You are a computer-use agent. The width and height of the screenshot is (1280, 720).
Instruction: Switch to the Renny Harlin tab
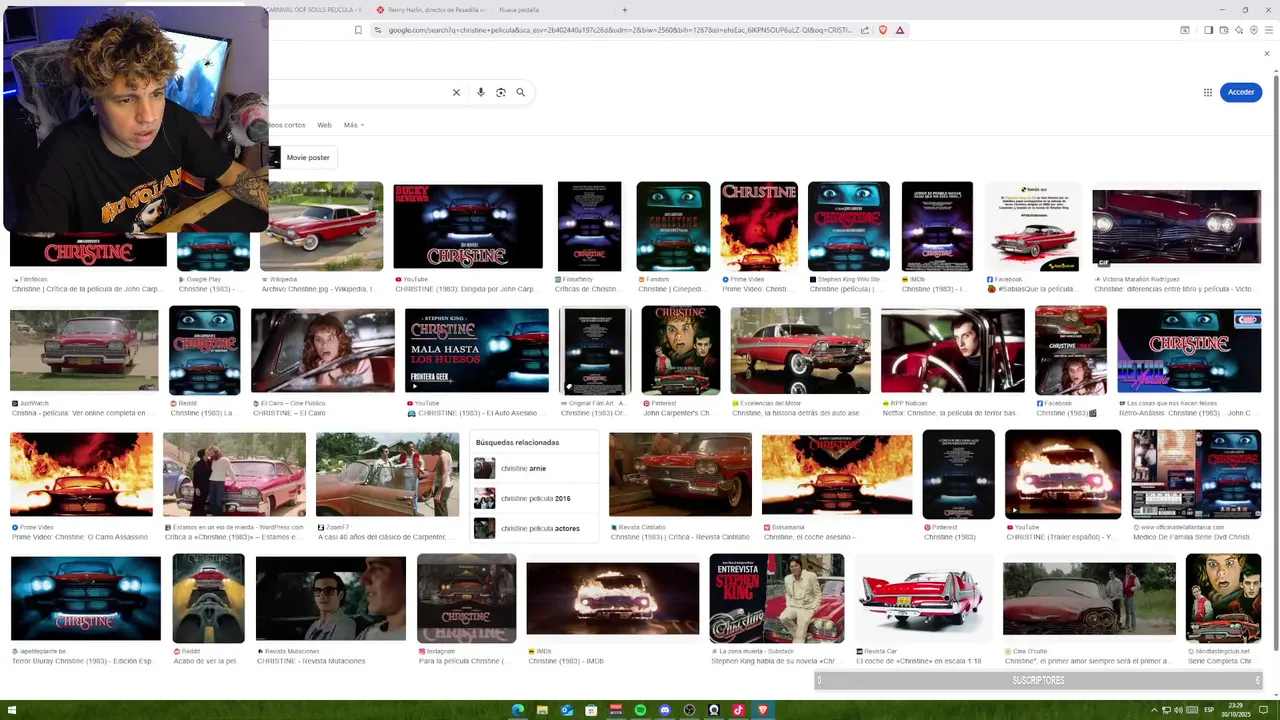pos(431,10)
